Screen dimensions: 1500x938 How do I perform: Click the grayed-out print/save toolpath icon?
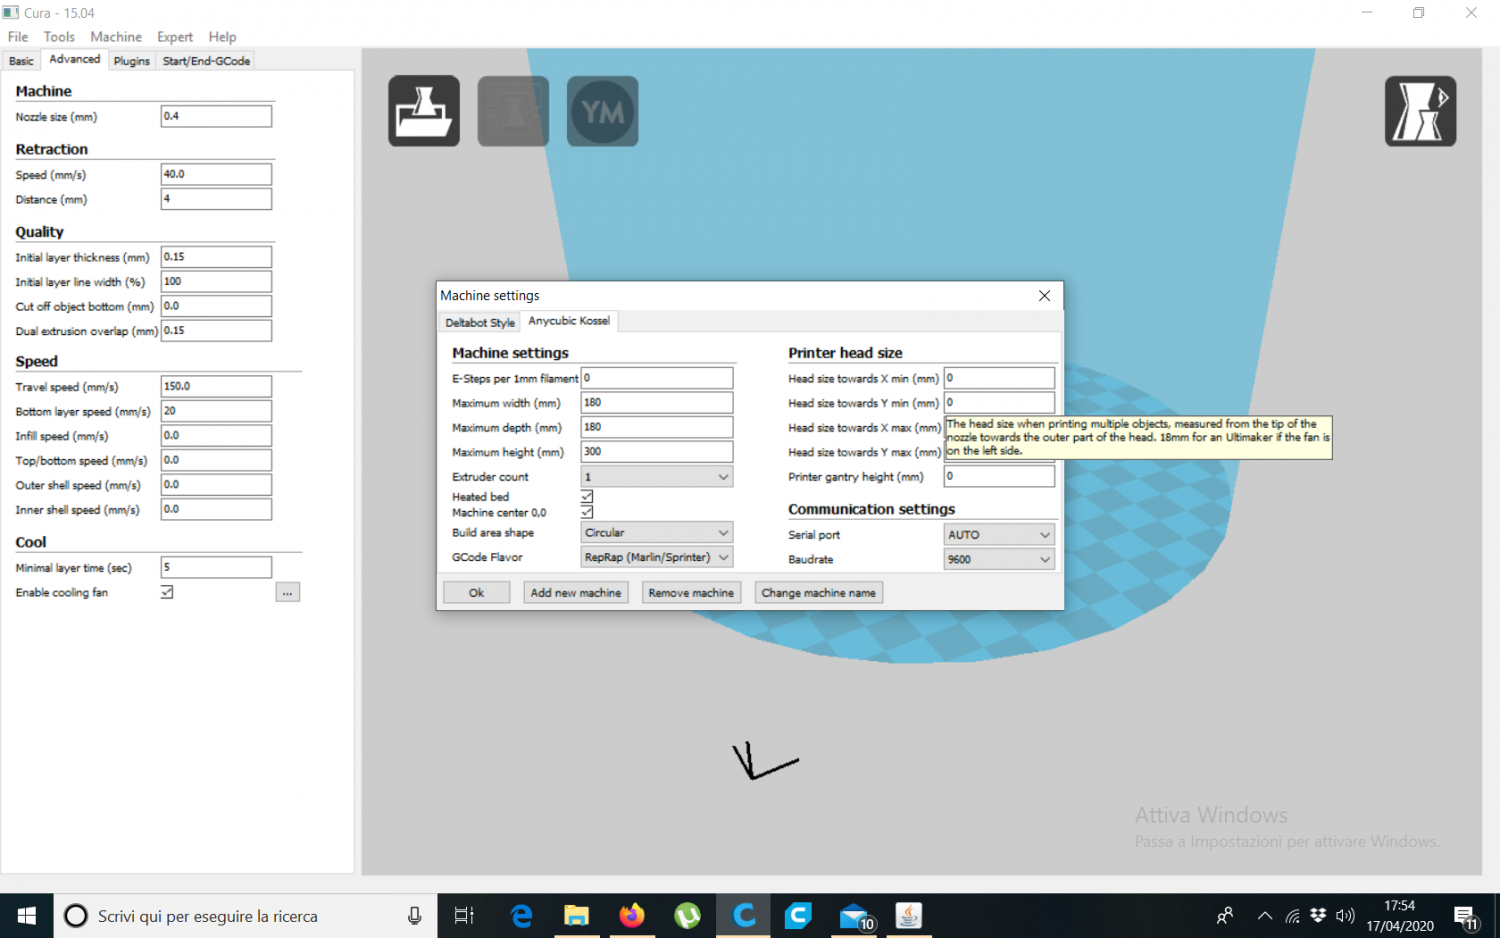pyautogui.click(x=513, y=111)
